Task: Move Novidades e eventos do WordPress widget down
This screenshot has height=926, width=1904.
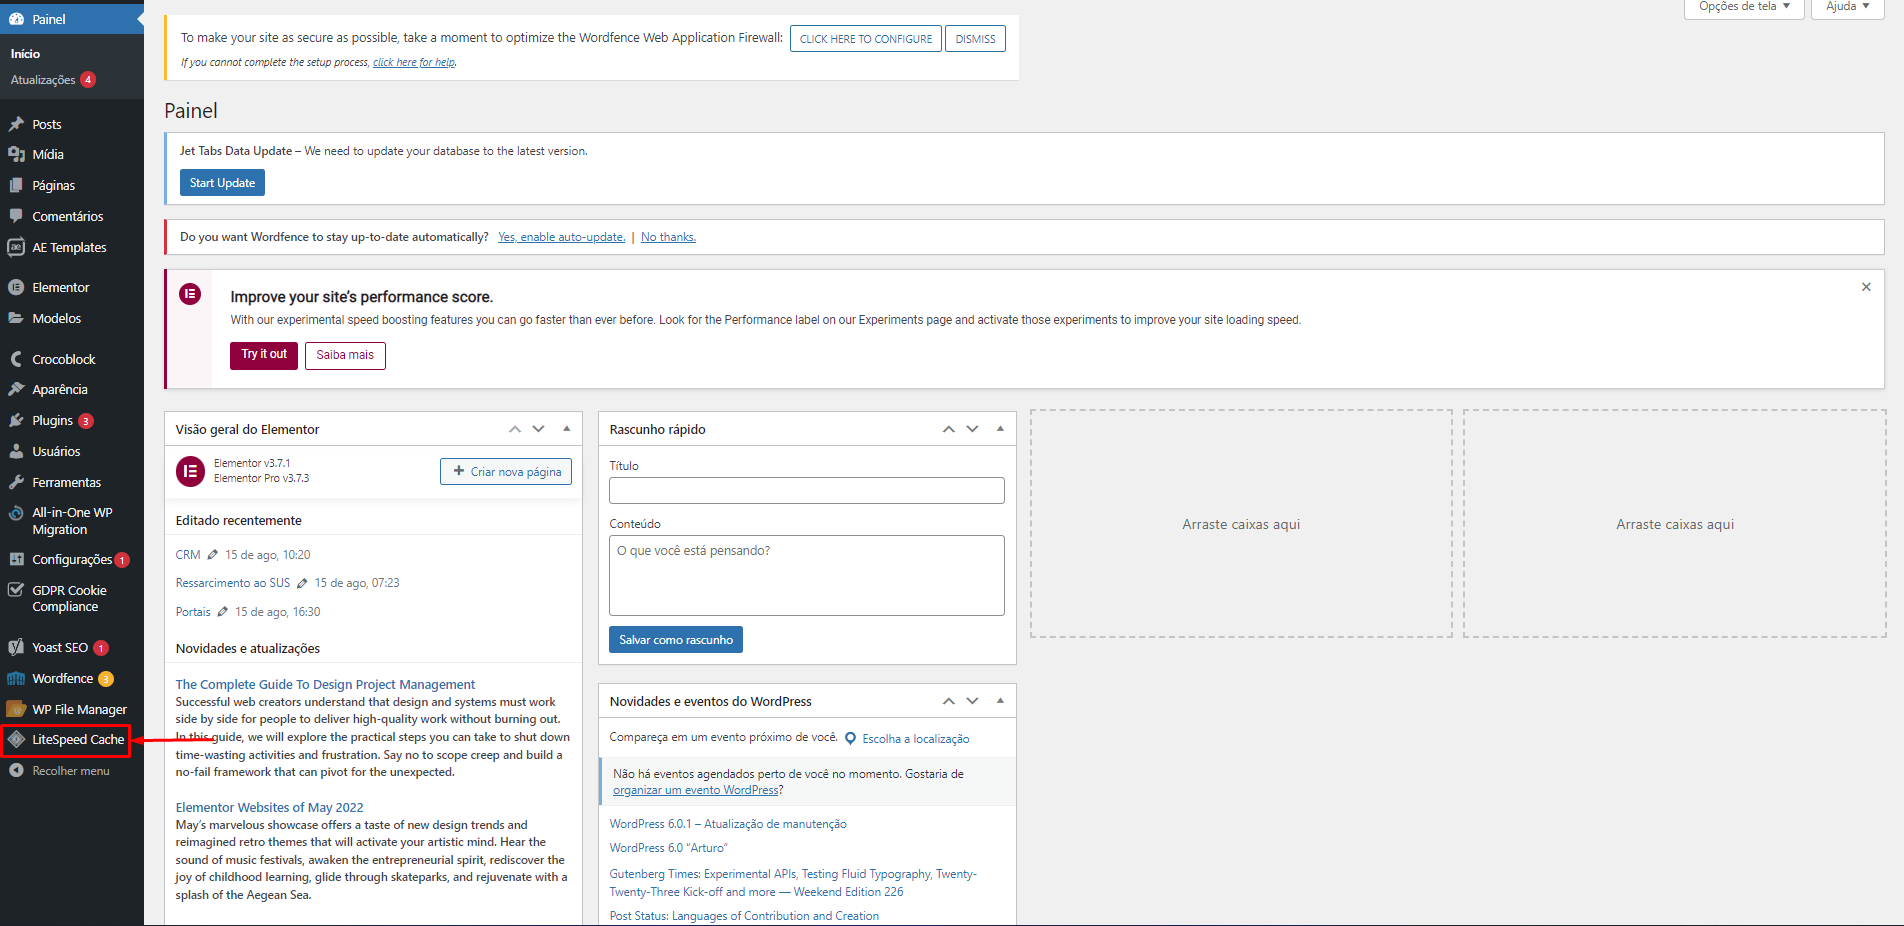Action: (x=972, y=701)
